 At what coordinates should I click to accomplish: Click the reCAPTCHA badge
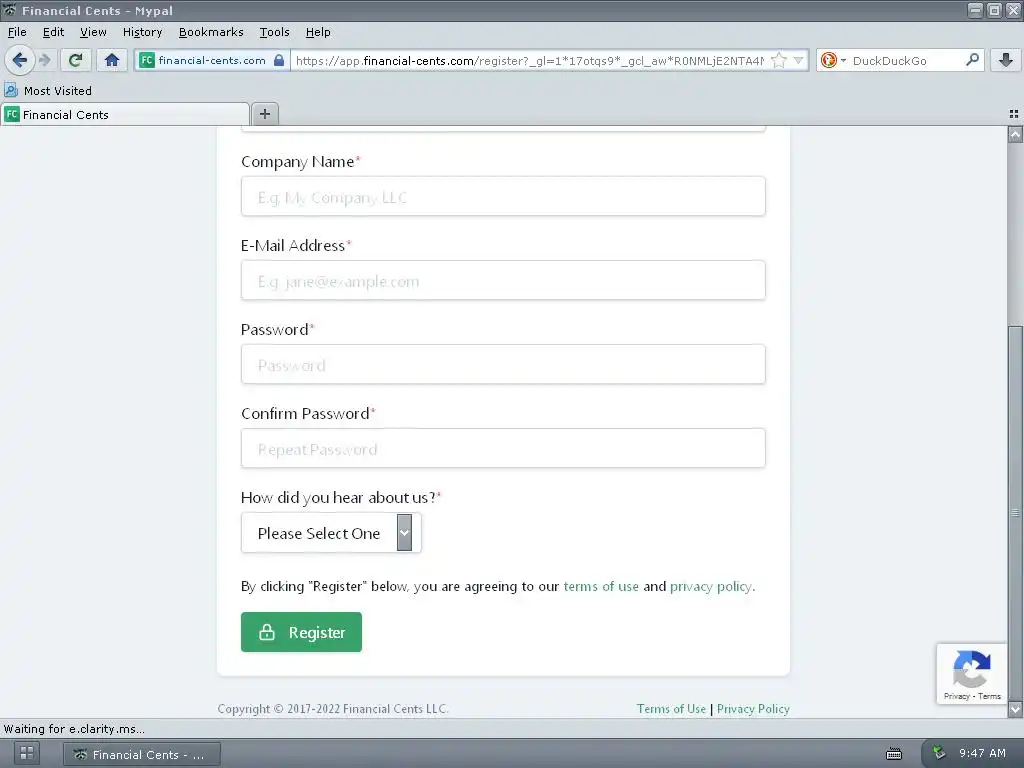click(x=972, y=674)
